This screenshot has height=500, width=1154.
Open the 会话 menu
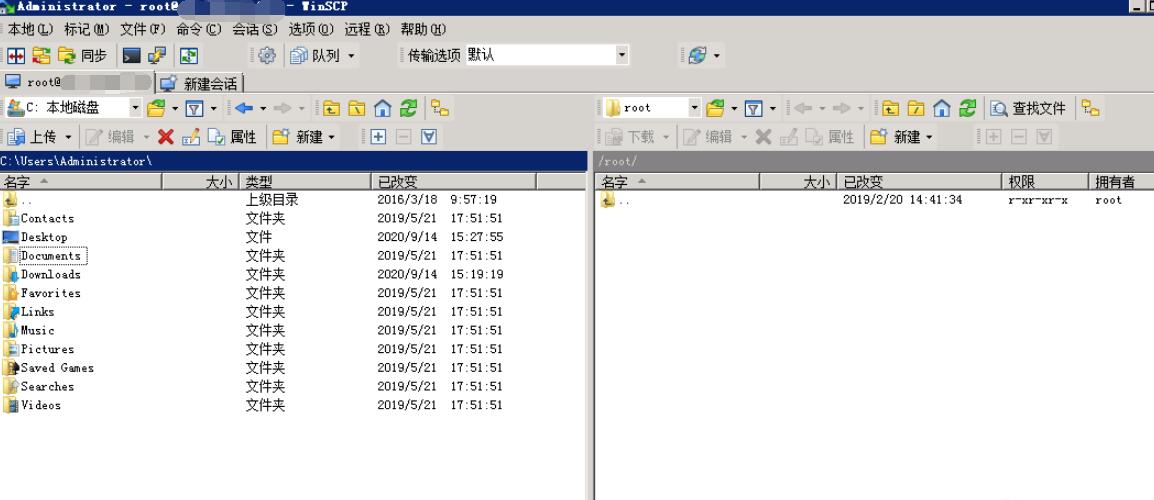click(255, 29)
